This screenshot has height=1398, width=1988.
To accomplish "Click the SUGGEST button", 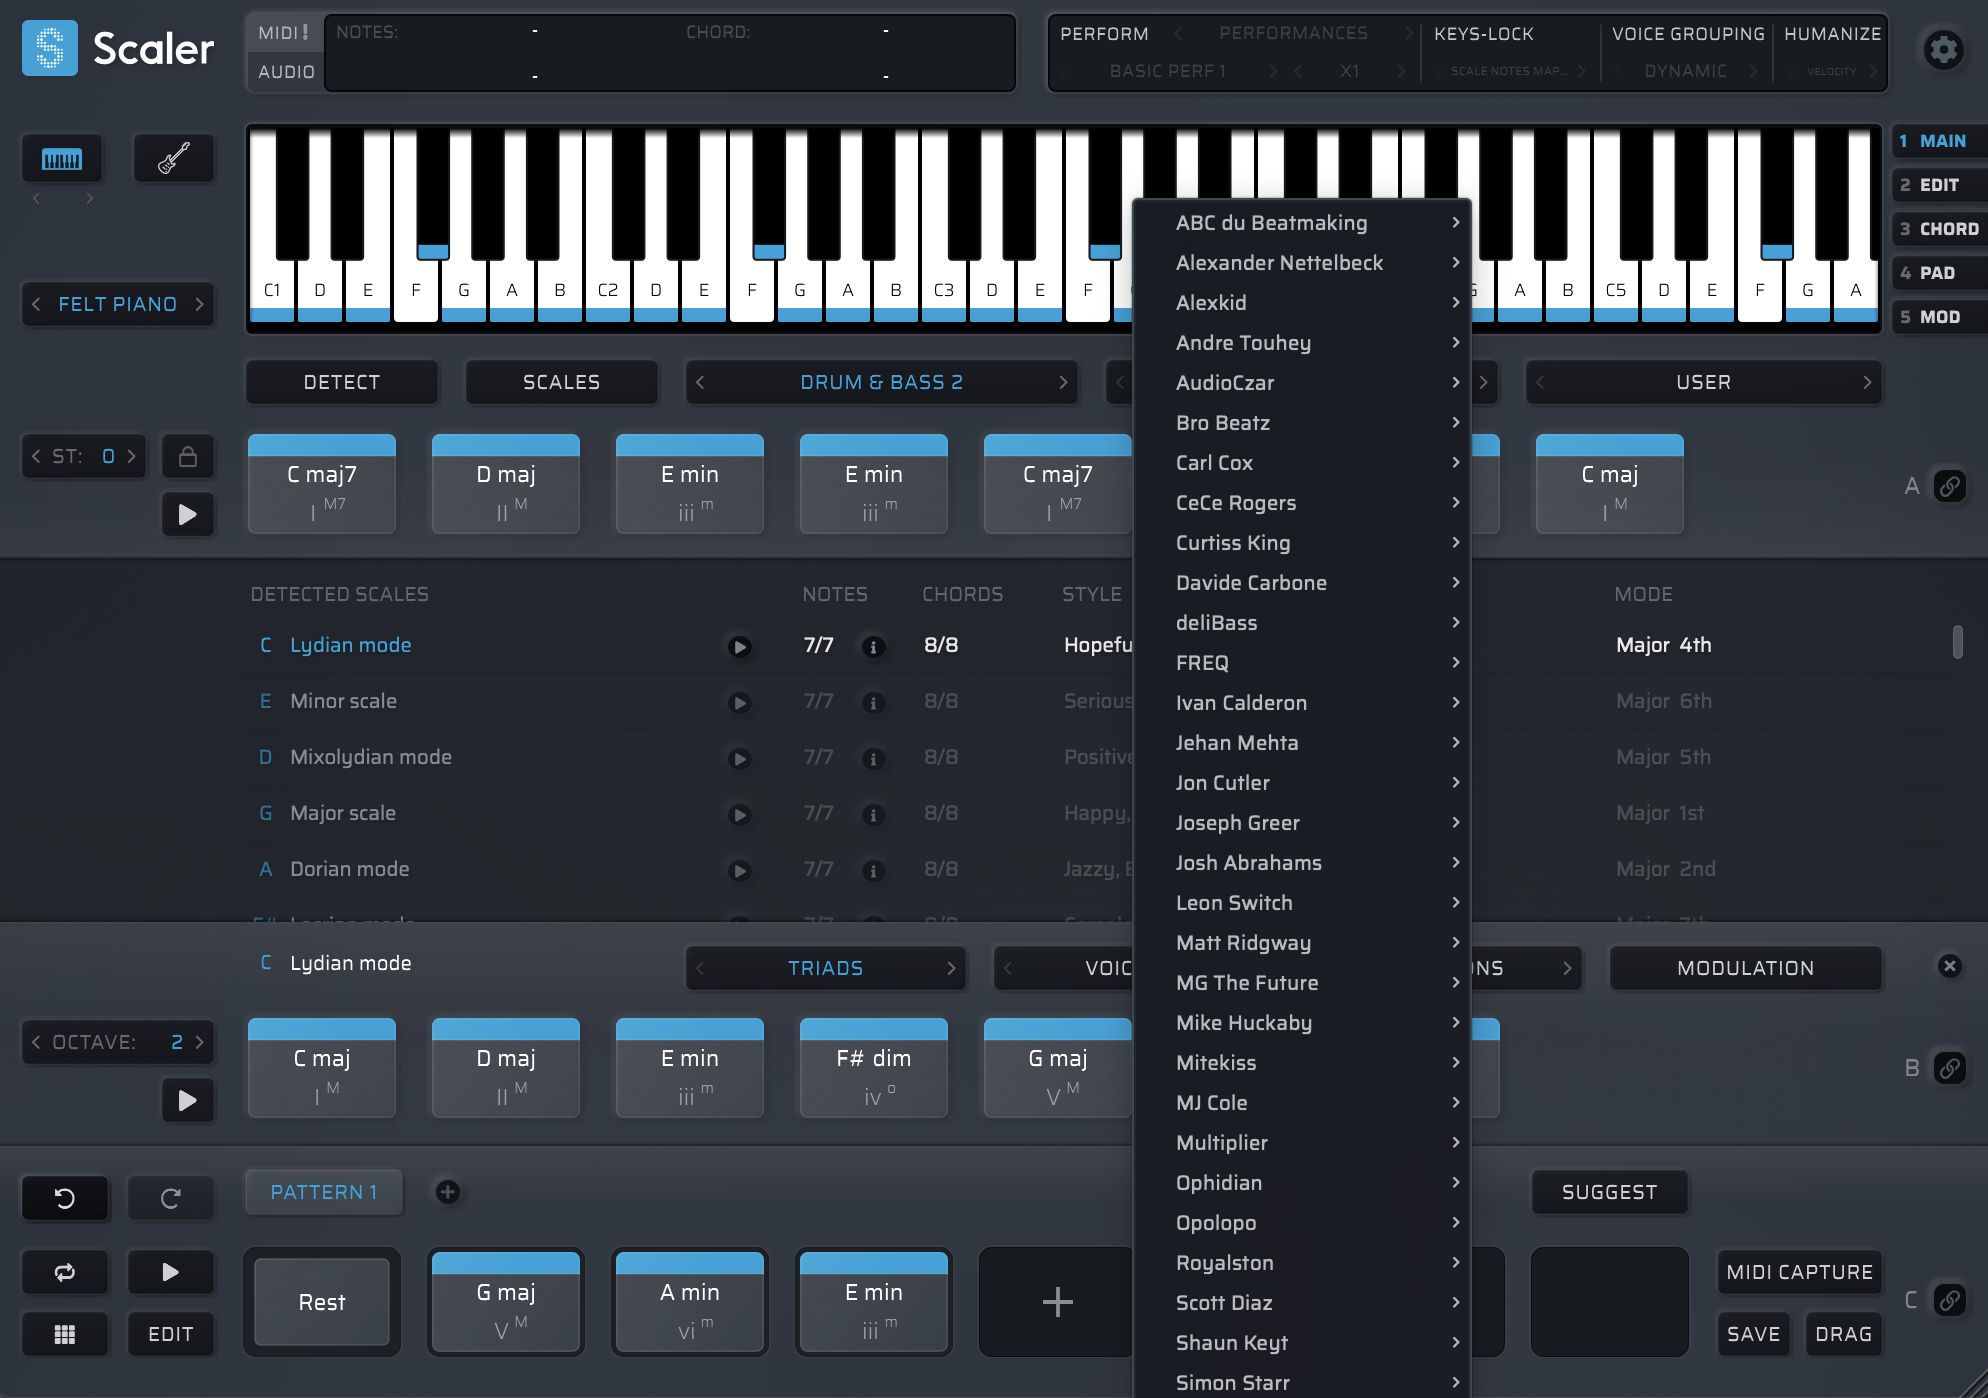I will tap(1609, 1192).
